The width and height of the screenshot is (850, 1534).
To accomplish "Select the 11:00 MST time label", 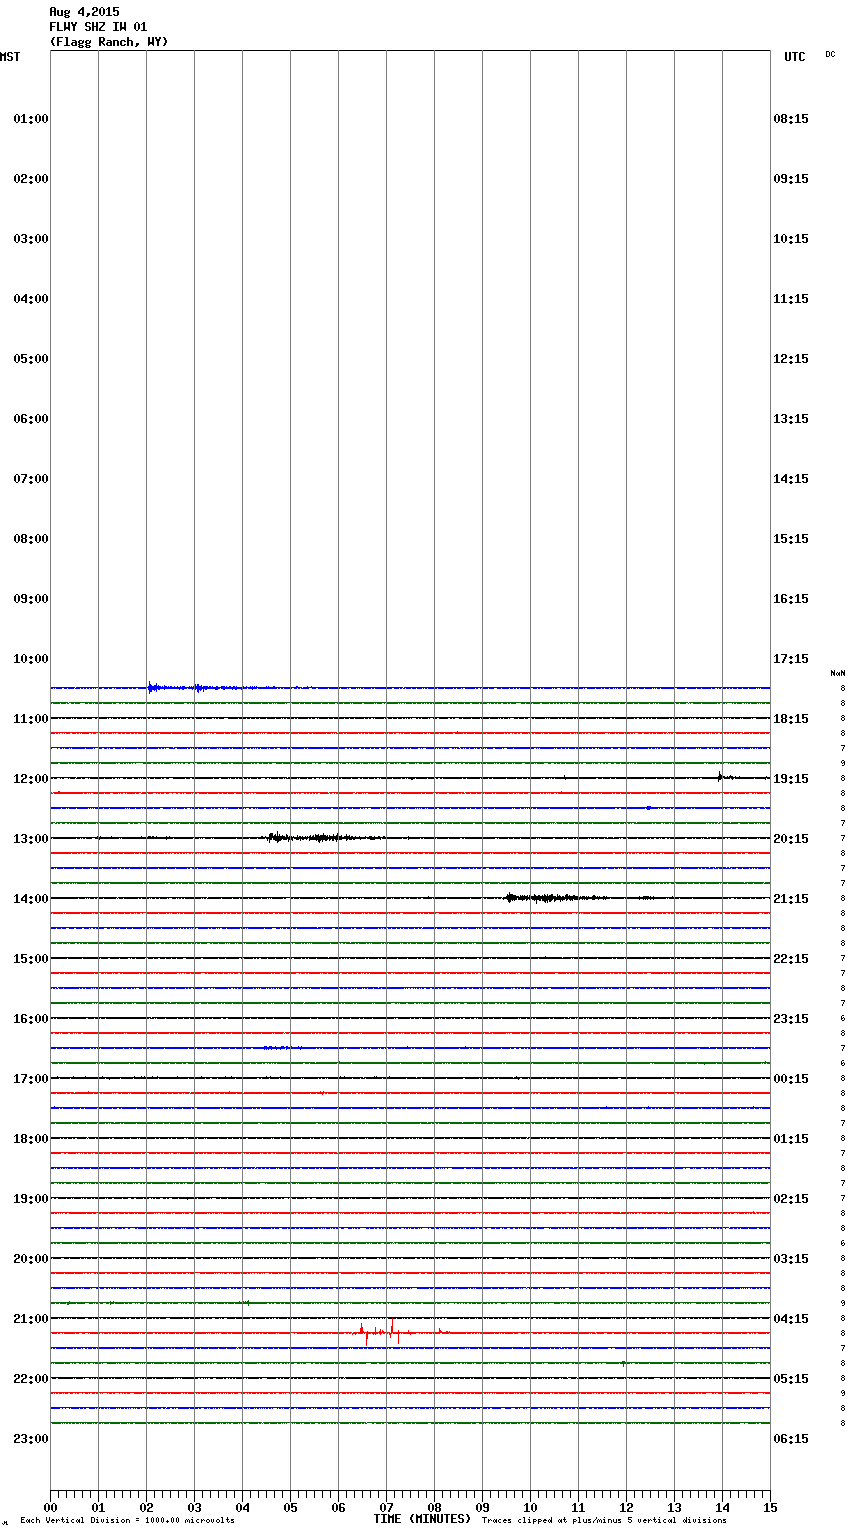I will point(31,719).
